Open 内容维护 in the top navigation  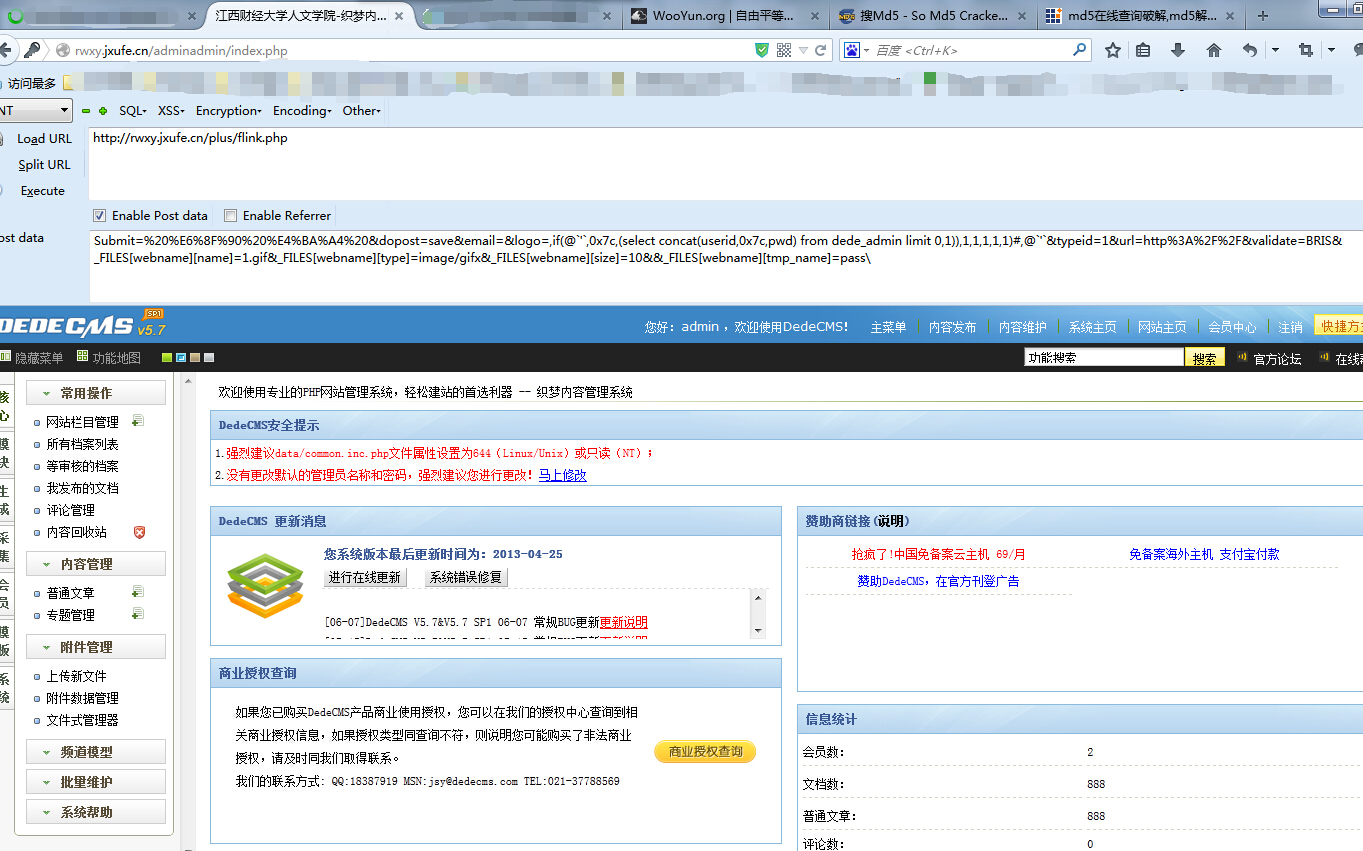[1022, 327]
